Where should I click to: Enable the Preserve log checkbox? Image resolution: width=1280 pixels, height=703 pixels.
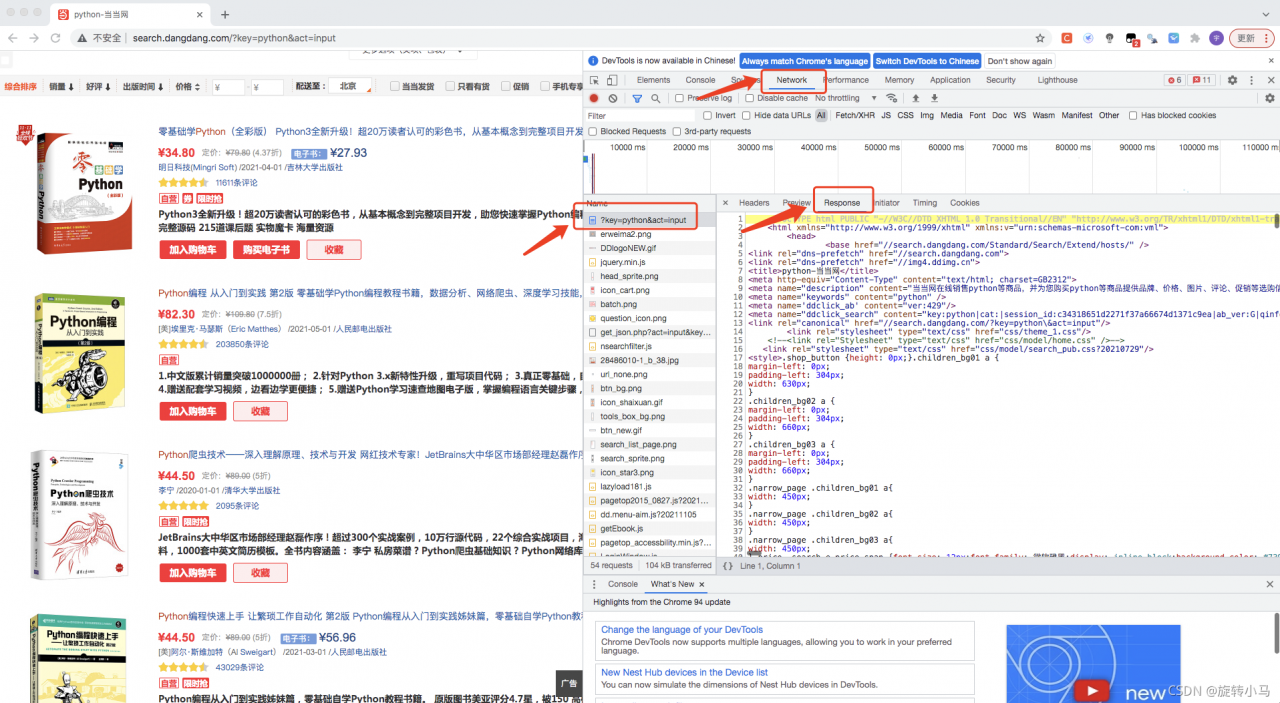point(680,98)
